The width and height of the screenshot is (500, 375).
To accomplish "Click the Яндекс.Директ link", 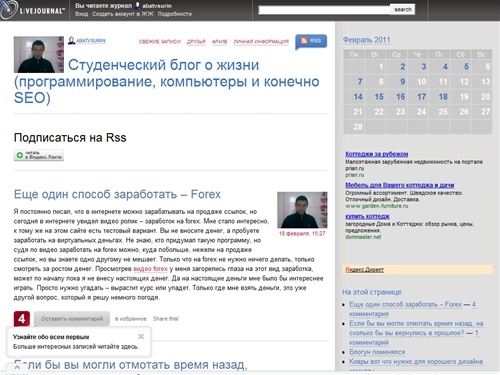I will tap(364, 269).
